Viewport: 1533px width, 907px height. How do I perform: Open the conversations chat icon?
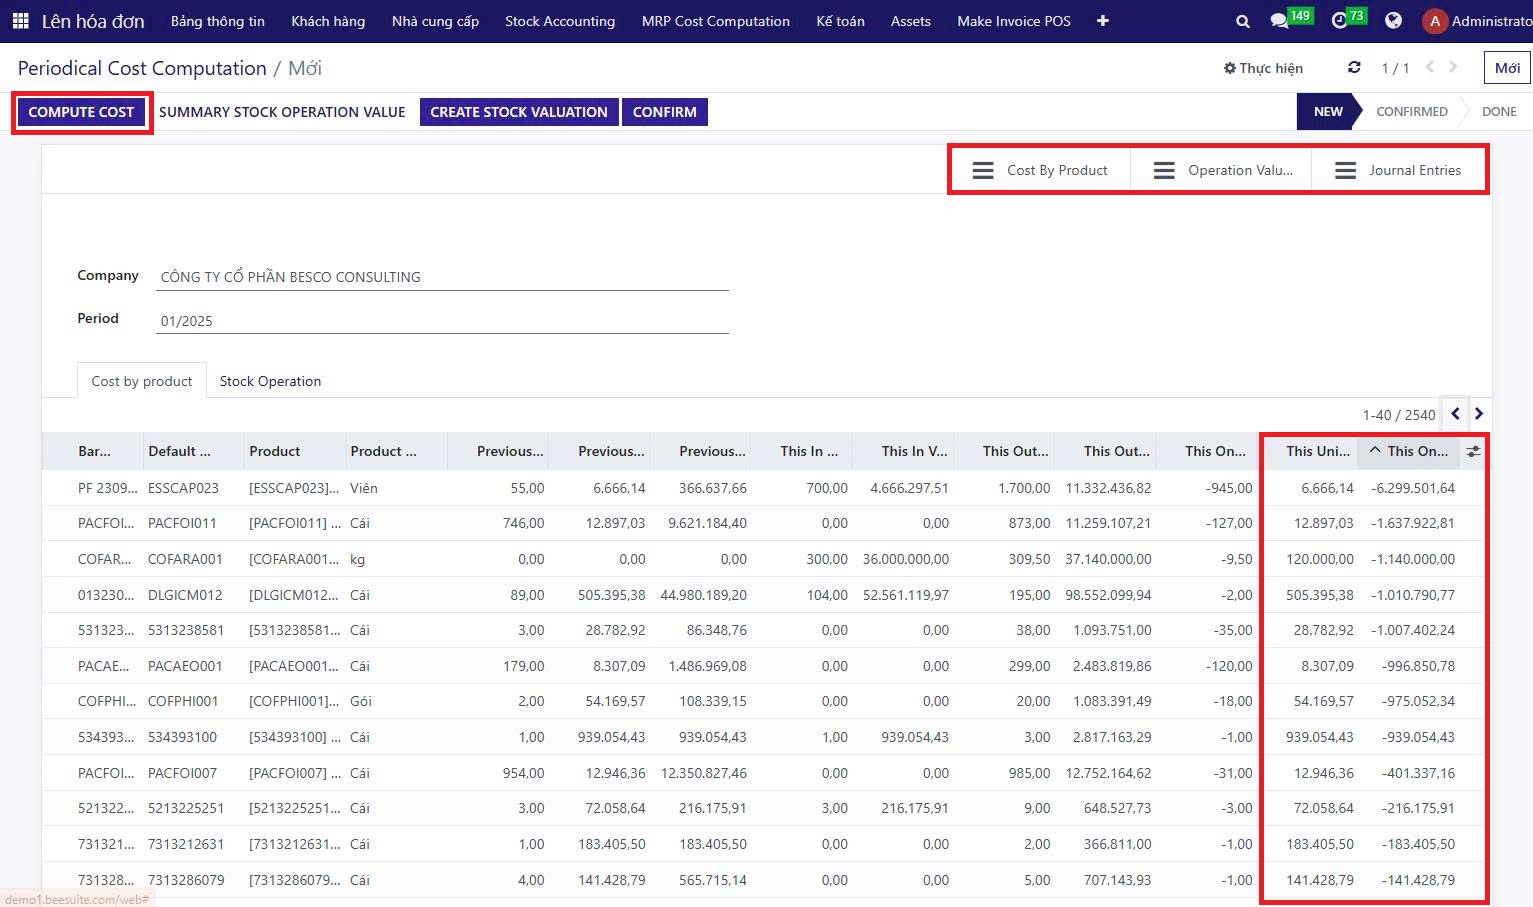coord(1279,21)
